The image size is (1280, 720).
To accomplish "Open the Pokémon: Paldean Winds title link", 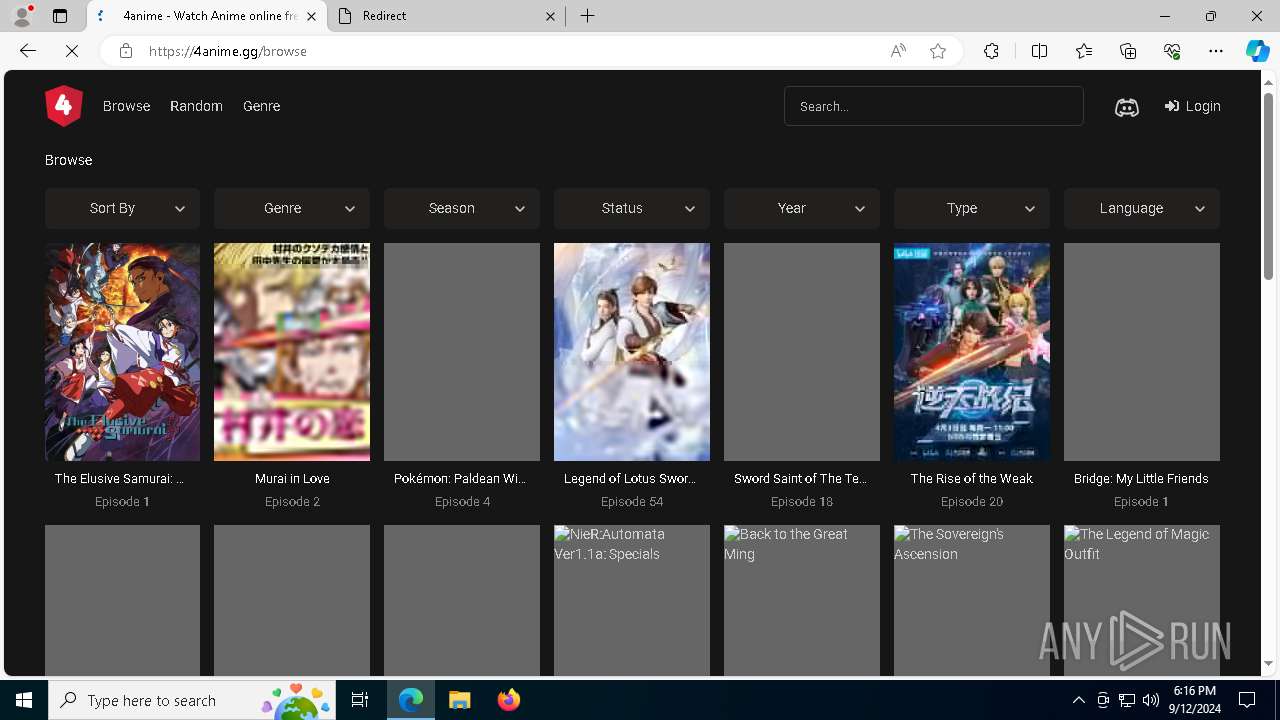I will [461, 479].
